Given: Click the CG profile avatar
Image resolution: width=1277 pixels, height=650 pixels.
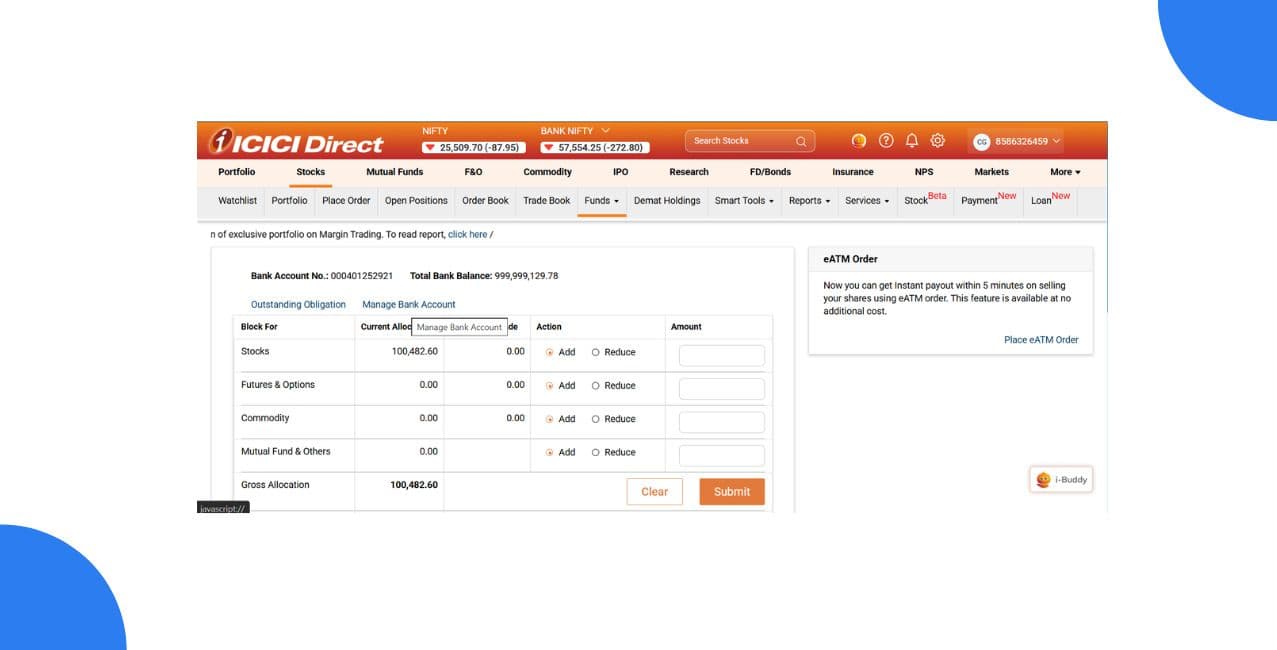Looking at the screenshot, I should pyautogui.click(x=982, y=142).
